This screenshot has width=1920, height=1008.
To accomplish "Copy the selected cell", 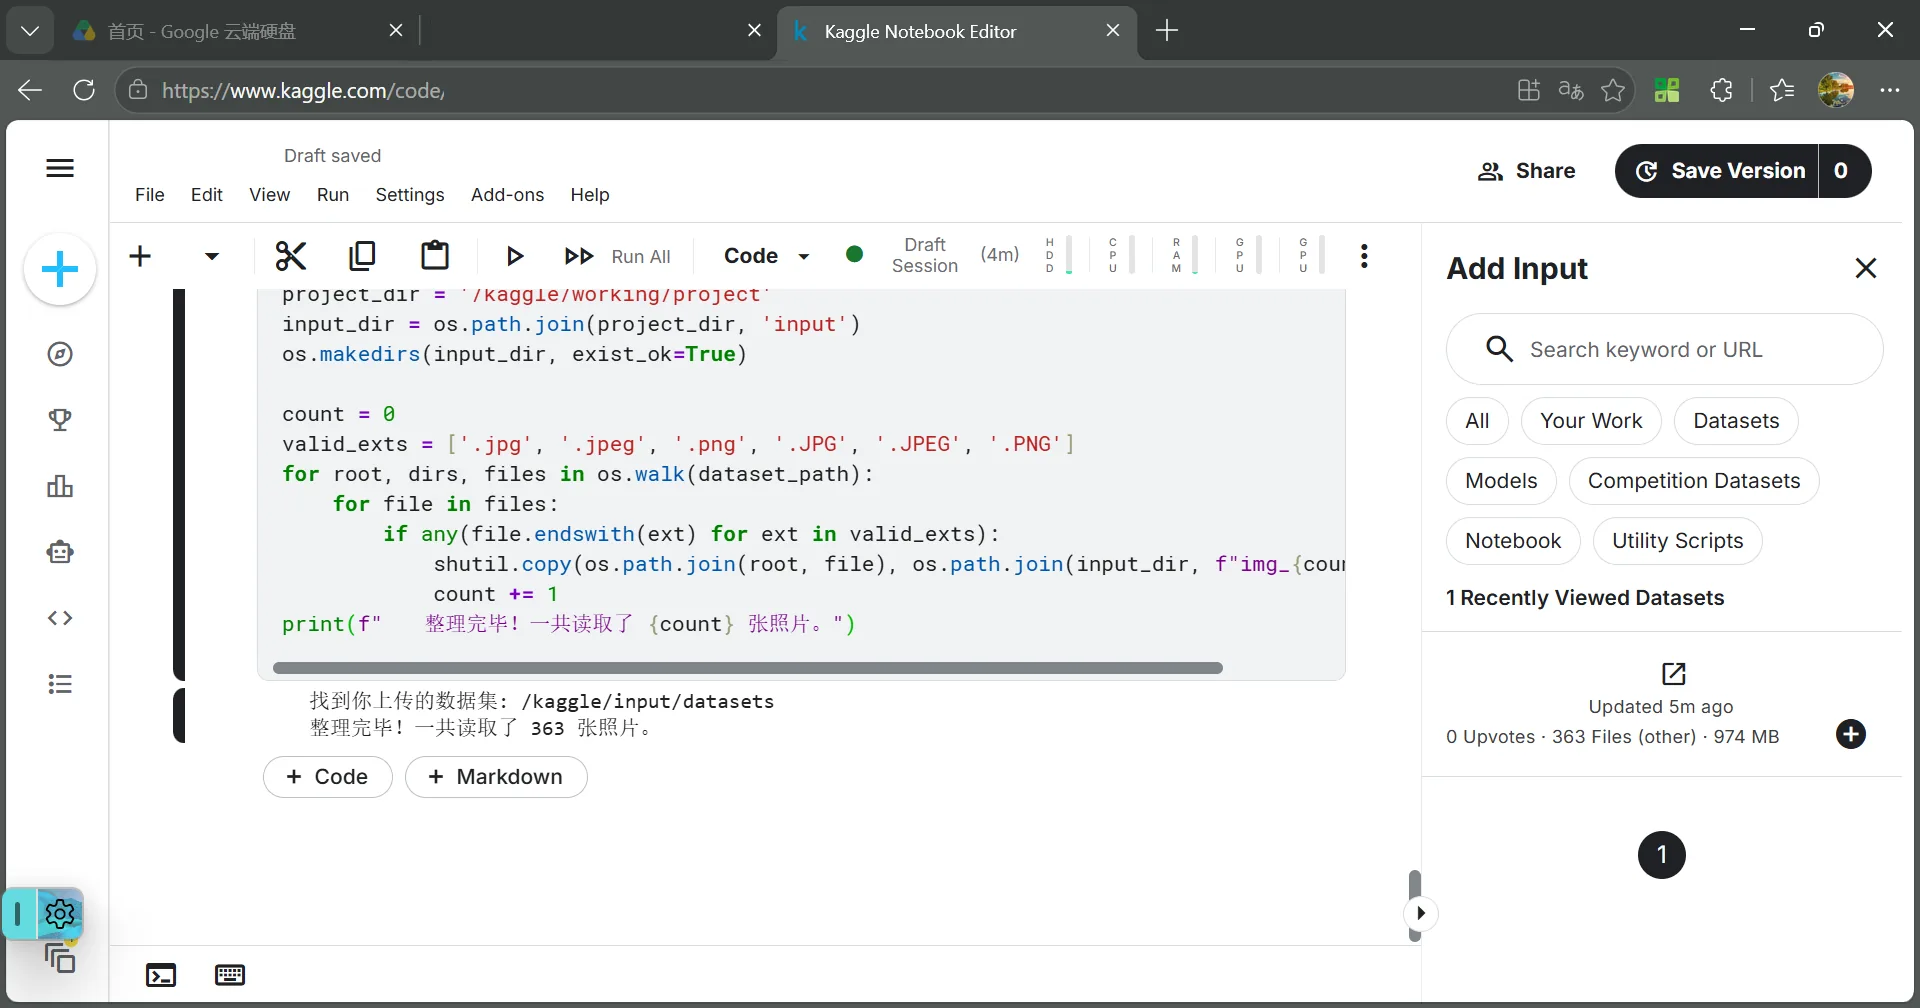I will click(362, 256).
